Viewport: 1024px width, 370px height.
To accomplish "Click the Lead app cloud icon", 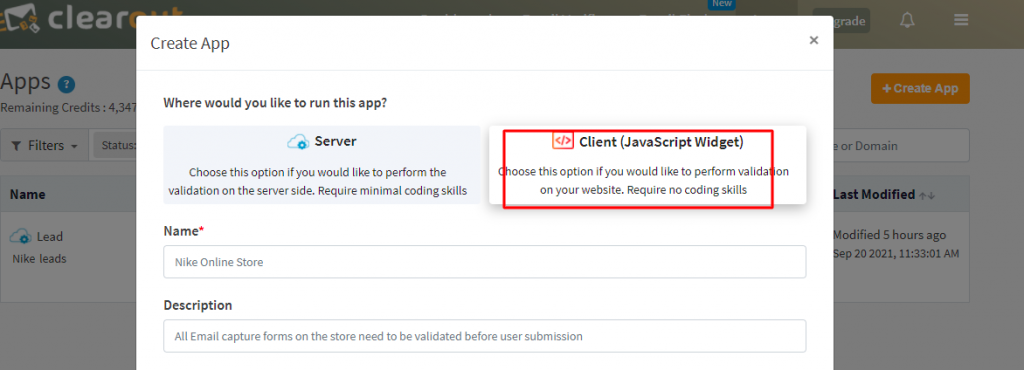I will pyautogui.click(x=21, y=236).
